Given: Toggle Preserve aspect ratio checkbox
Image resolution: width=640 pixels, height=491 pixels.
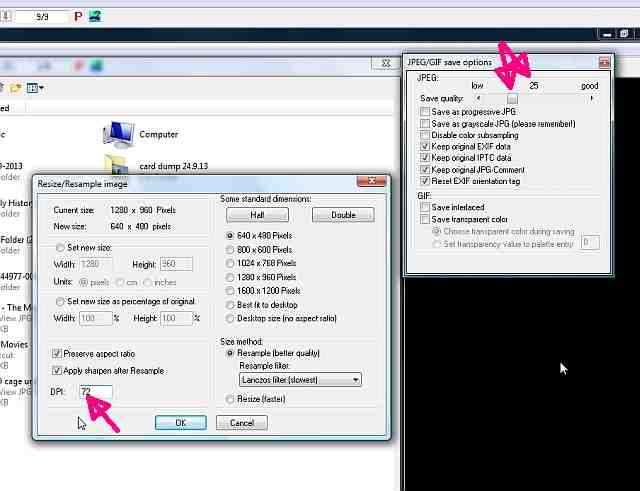Looking at the screenshot, I should tap(56, 354).
